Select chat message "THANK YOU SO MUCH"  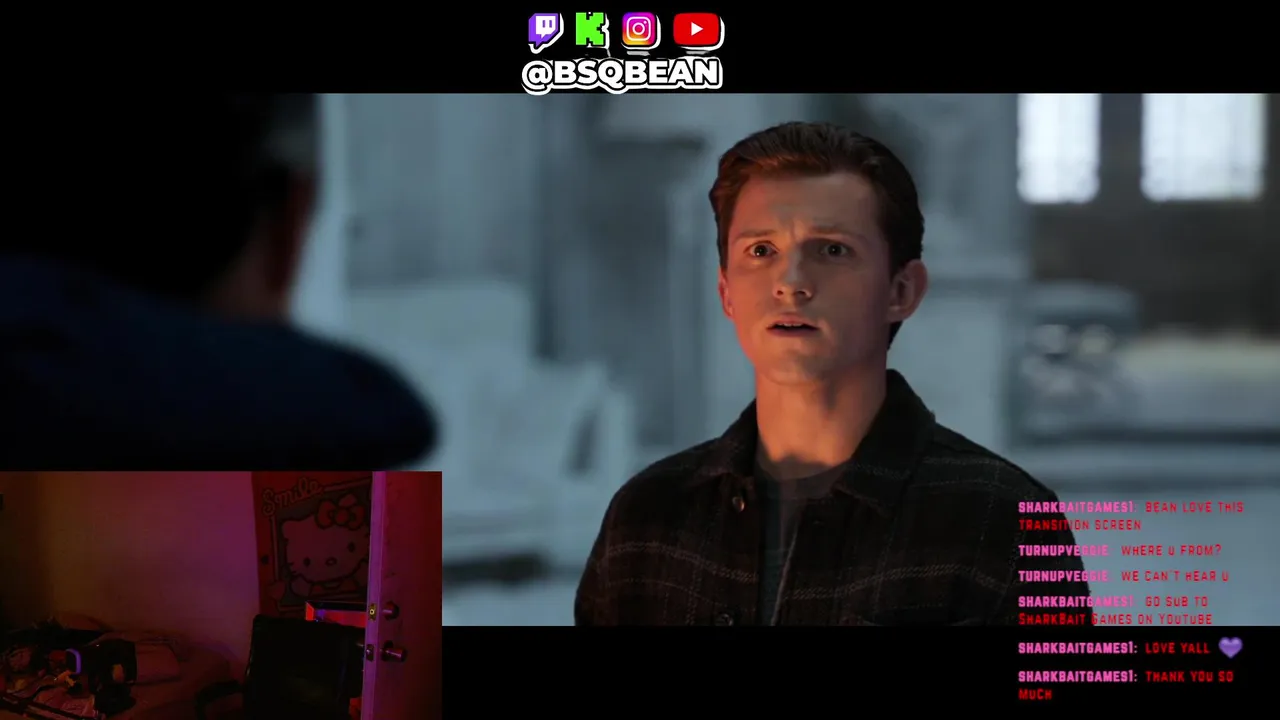pyautogui.click(x=1126, y=685)
